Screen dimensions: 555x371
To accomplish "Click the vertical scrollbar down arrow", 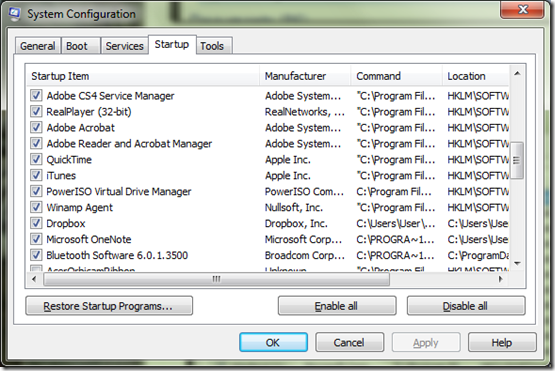I will coord(517,263).
